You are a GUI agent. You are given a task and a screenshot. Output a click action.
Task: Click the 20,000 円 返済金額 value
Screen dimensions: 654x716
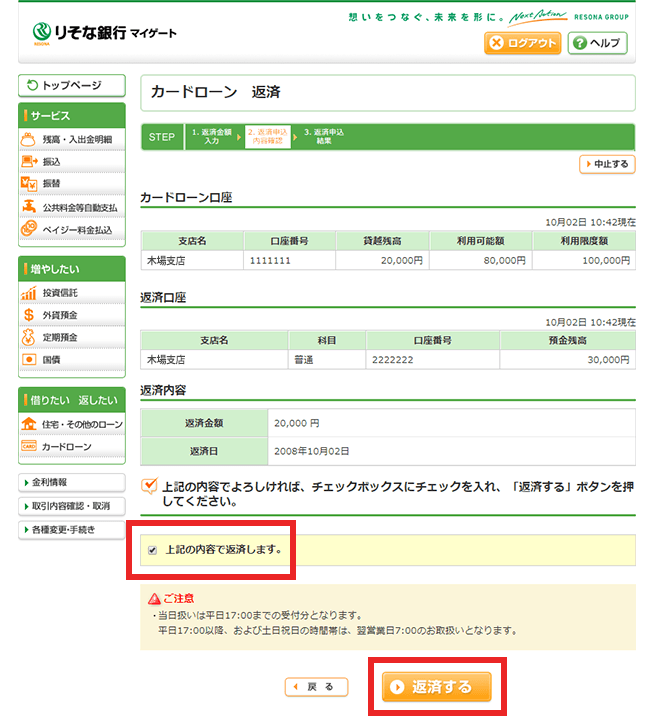296,423
